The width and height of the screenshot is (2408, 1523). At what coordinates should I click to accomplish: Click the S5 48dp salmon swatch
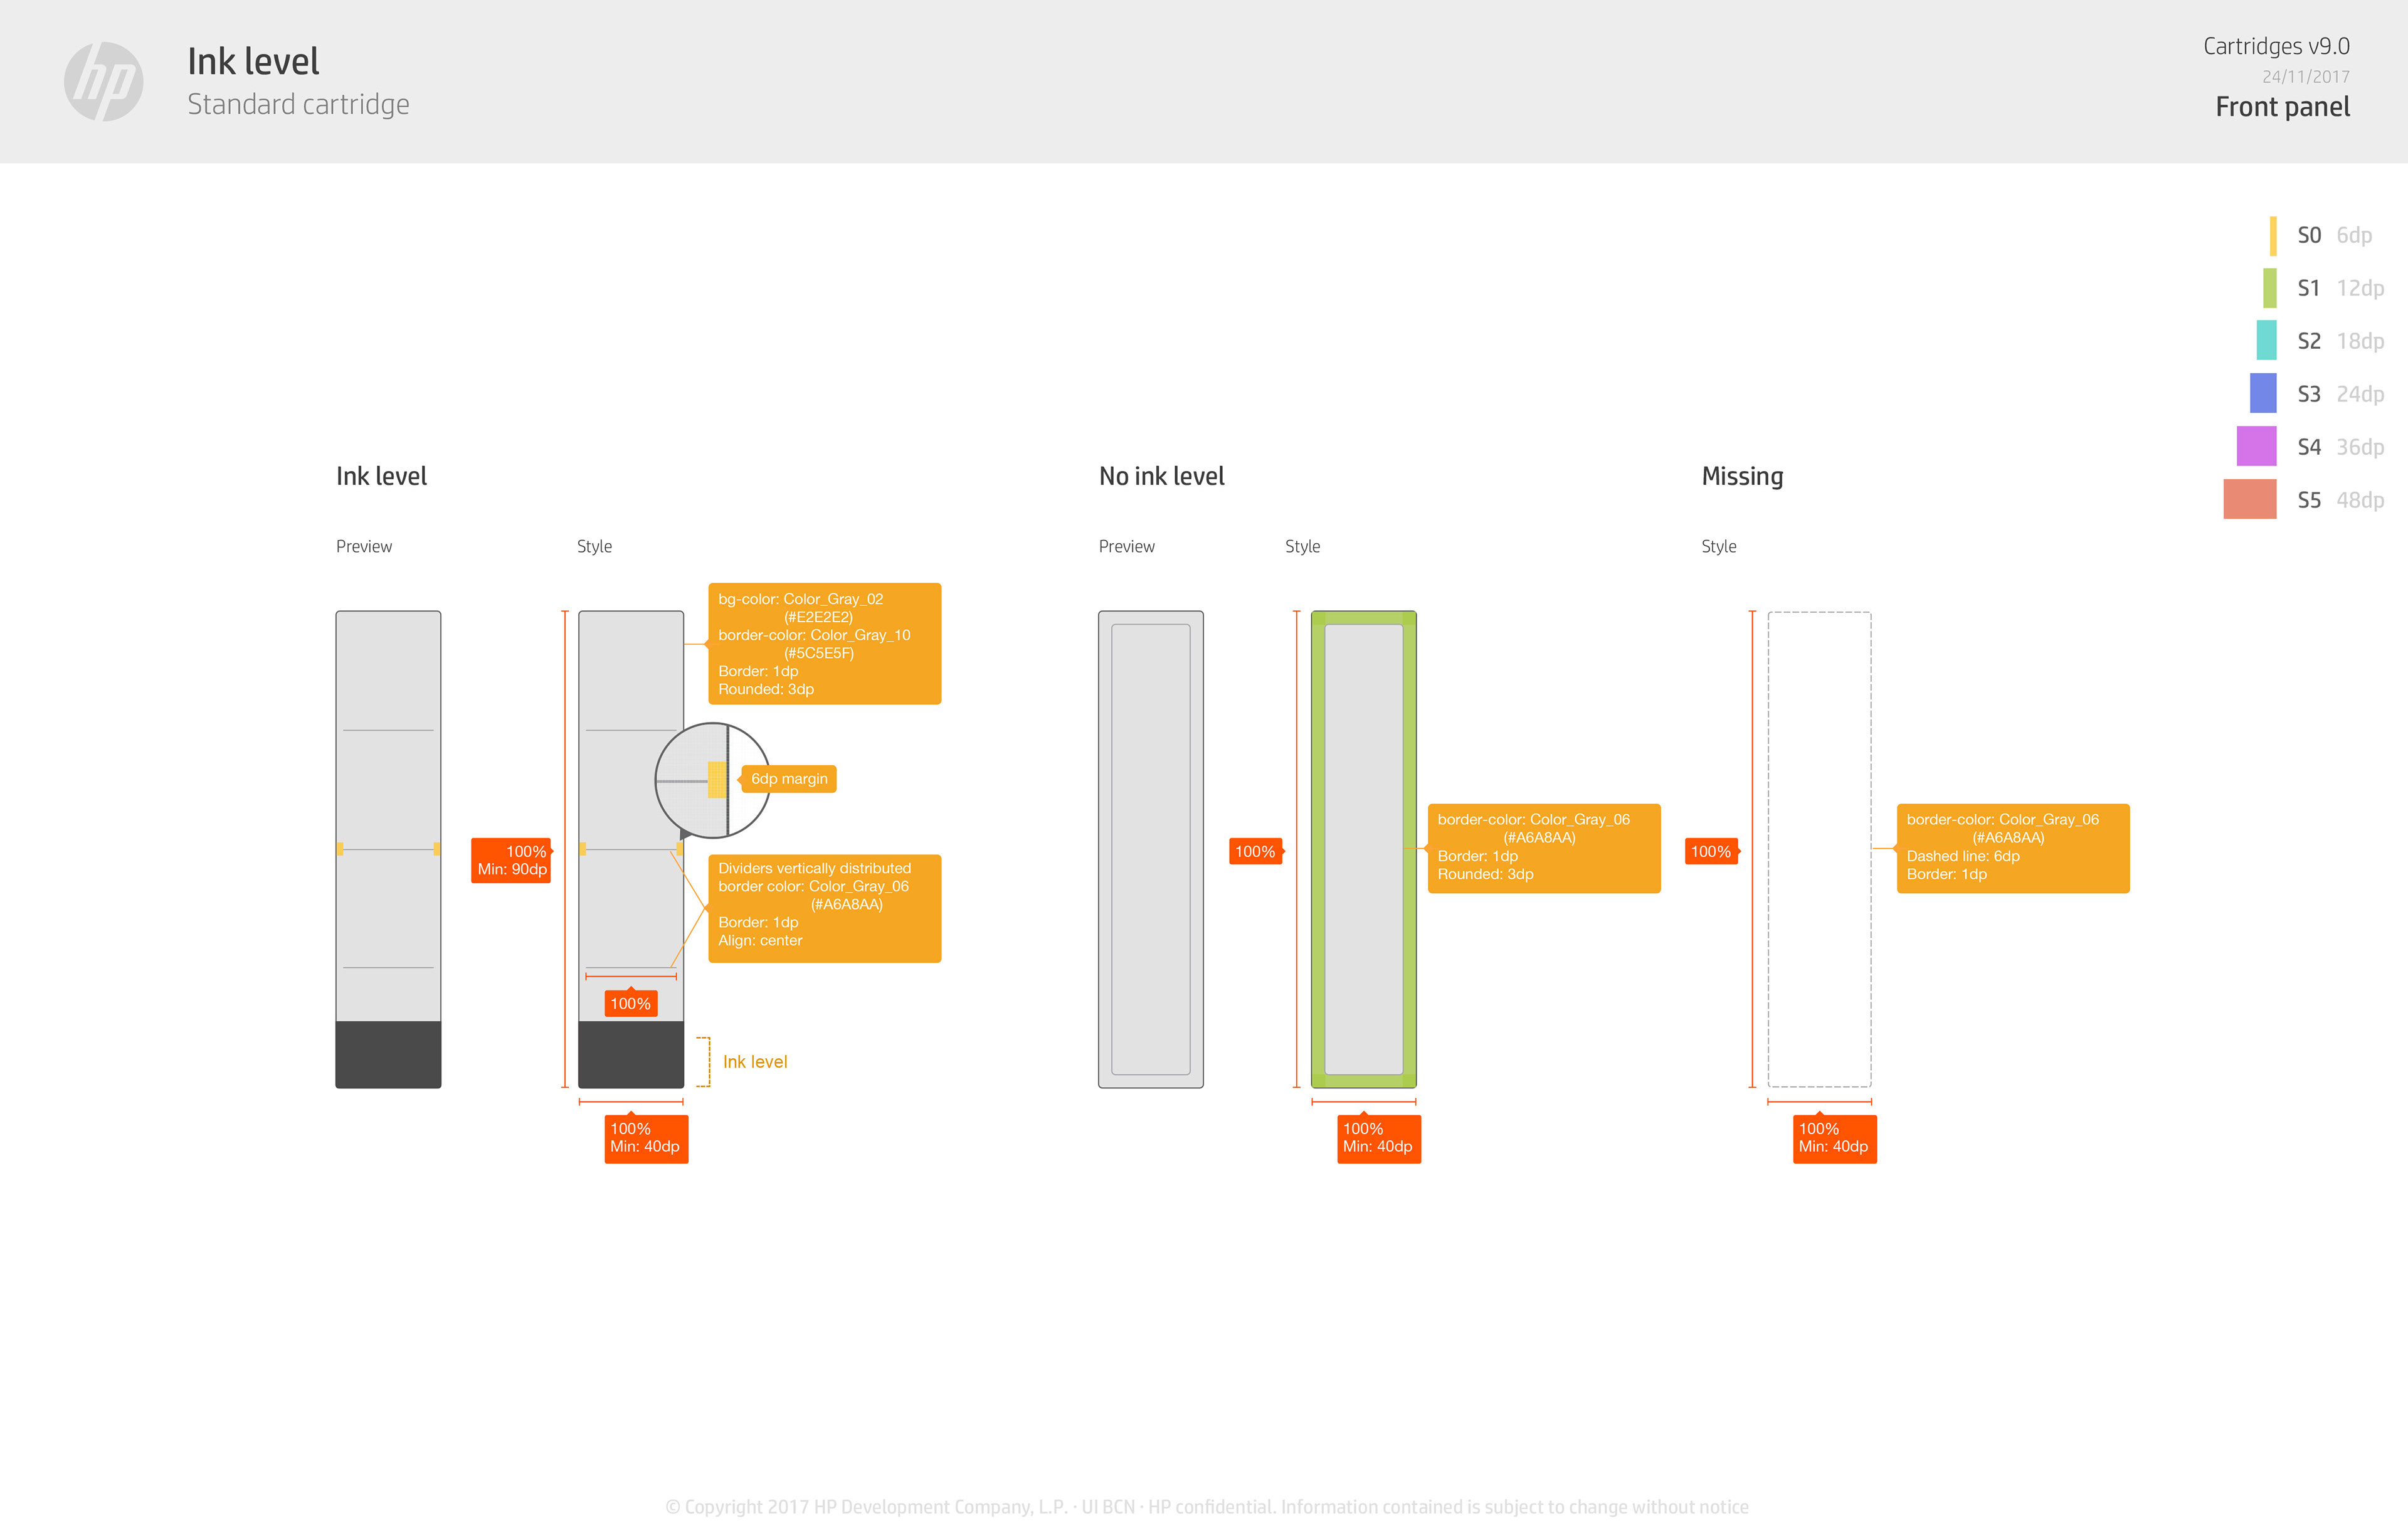(2249, 499)
